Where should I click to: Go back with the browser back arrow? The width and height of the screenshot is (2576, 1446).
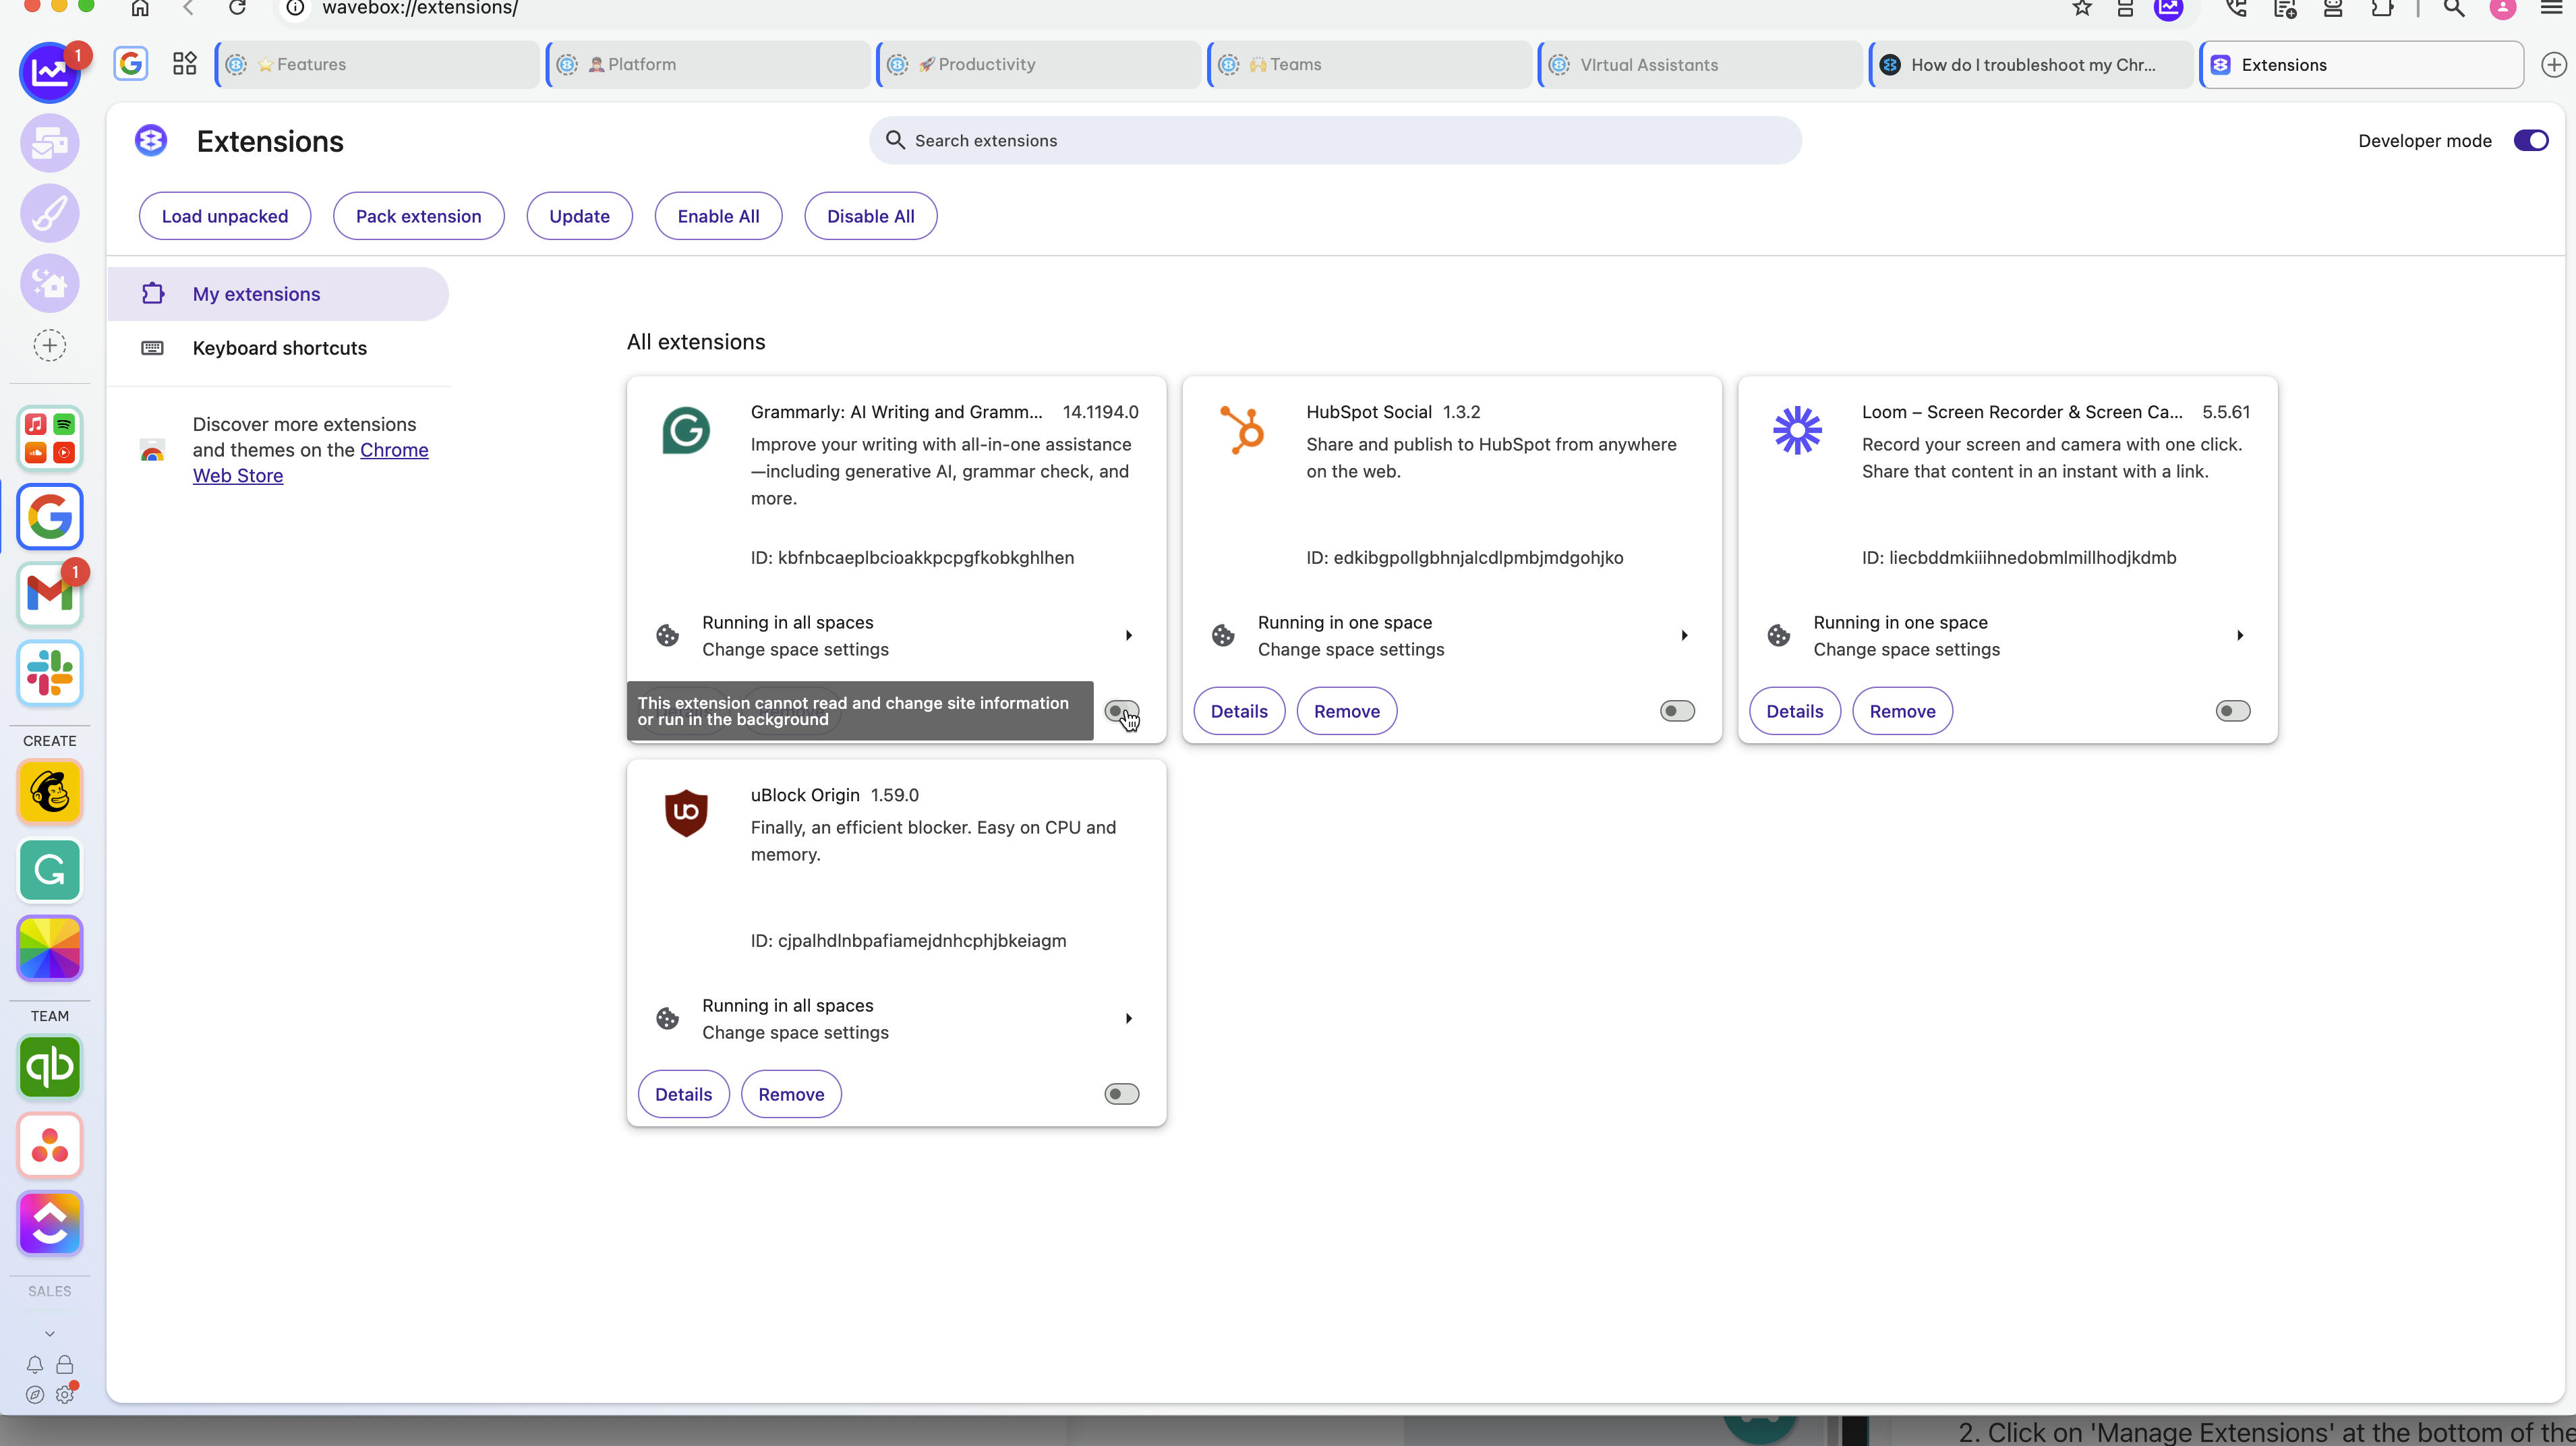pos(188,8)
